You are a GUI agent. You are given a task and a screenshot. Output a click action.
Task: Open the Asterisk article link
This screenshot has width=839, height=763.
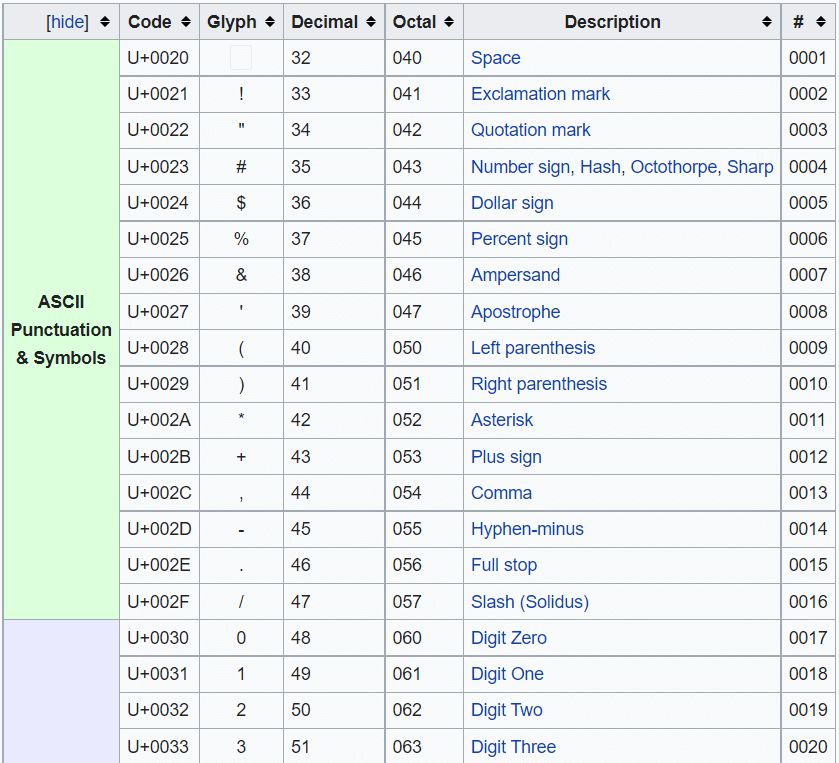coord(502,420)
